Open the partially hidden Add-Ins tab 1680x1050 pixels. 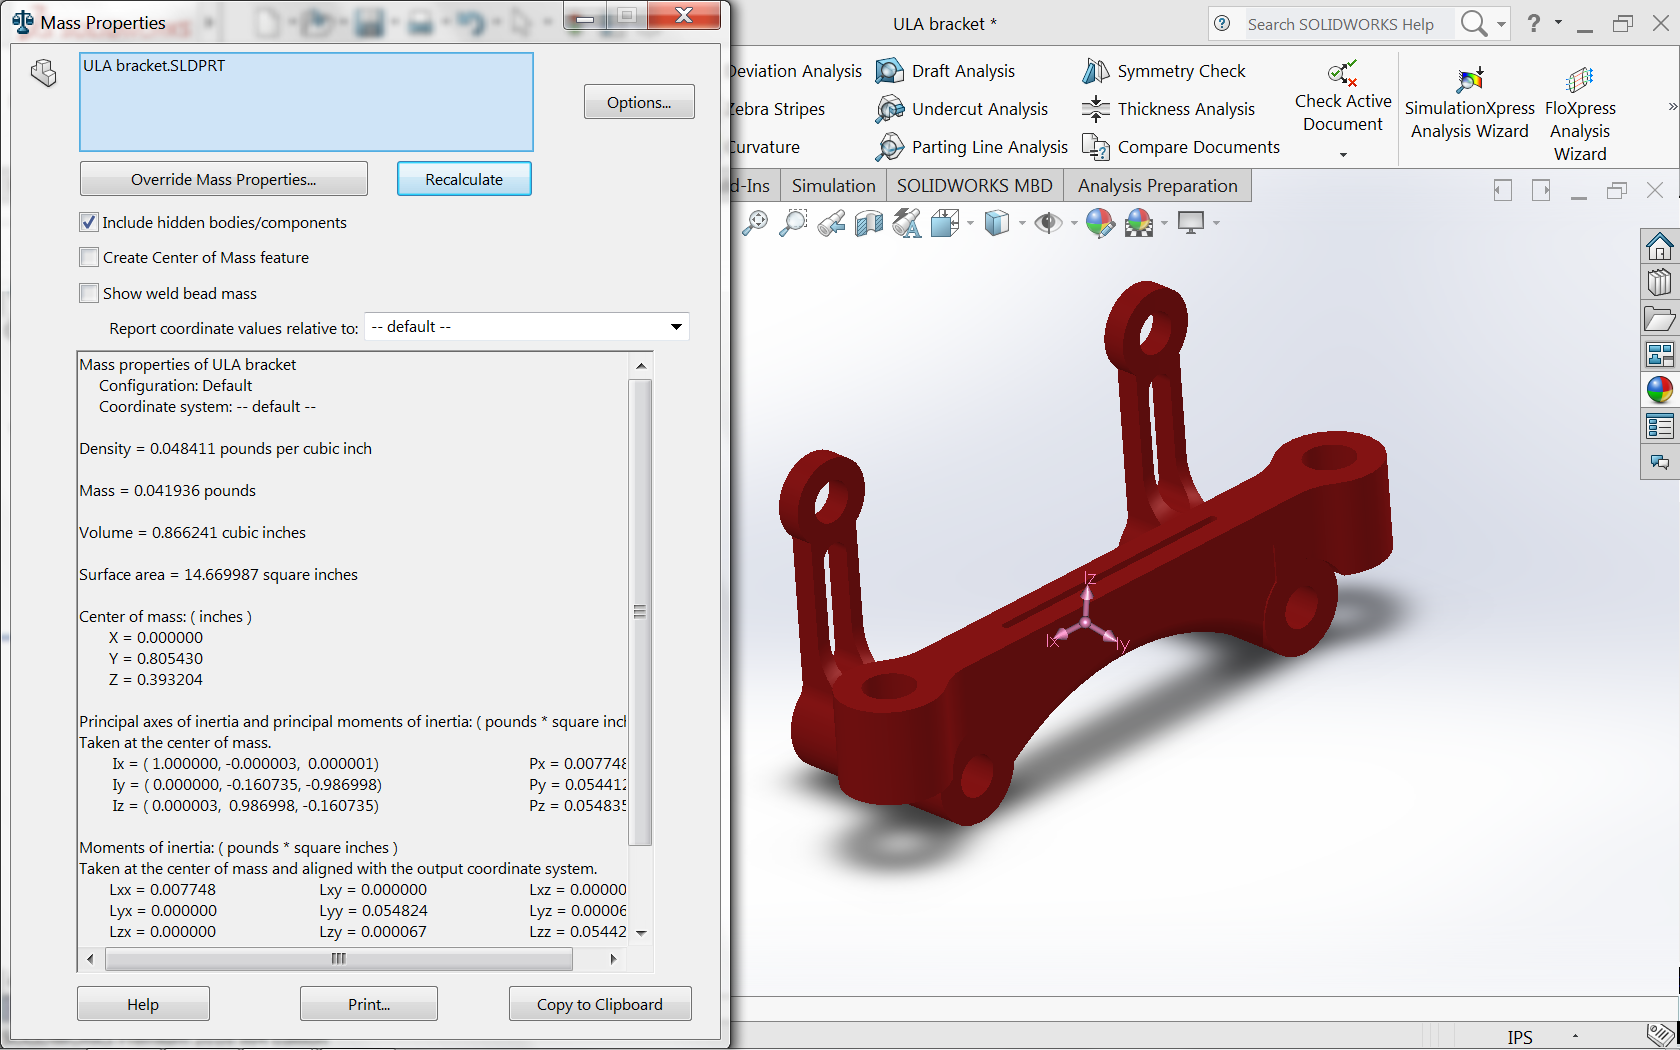pyautogui.click(x=753, y=186)
